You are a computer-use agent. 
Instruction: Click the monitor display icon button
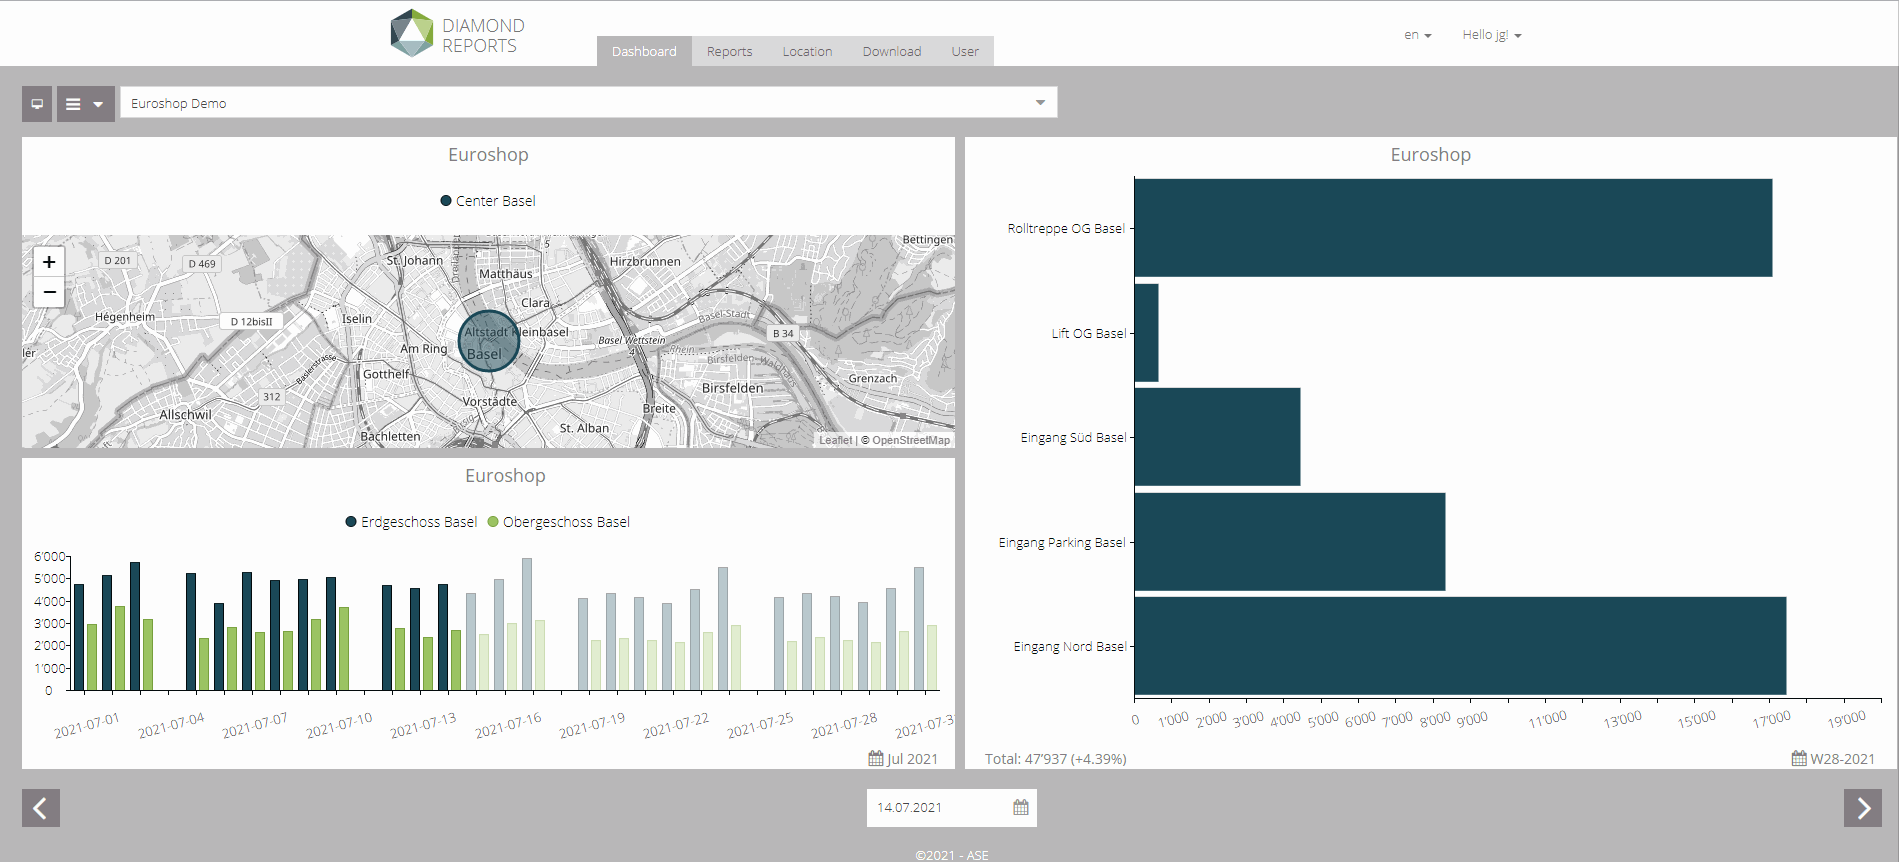pos(37,104)
